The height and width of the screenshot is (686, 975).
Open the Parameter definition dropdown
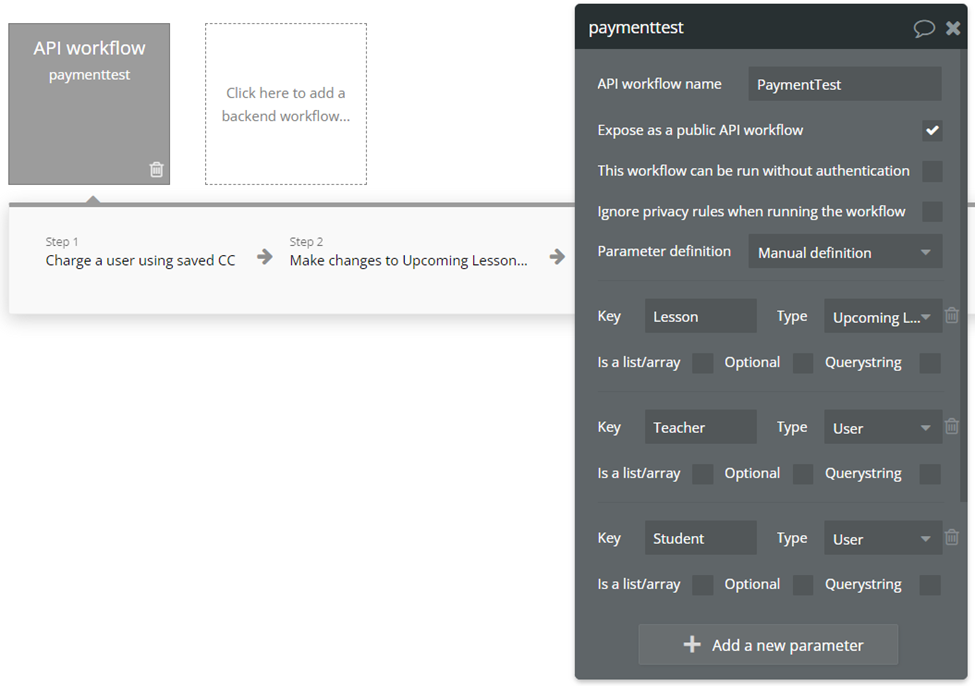845,252
